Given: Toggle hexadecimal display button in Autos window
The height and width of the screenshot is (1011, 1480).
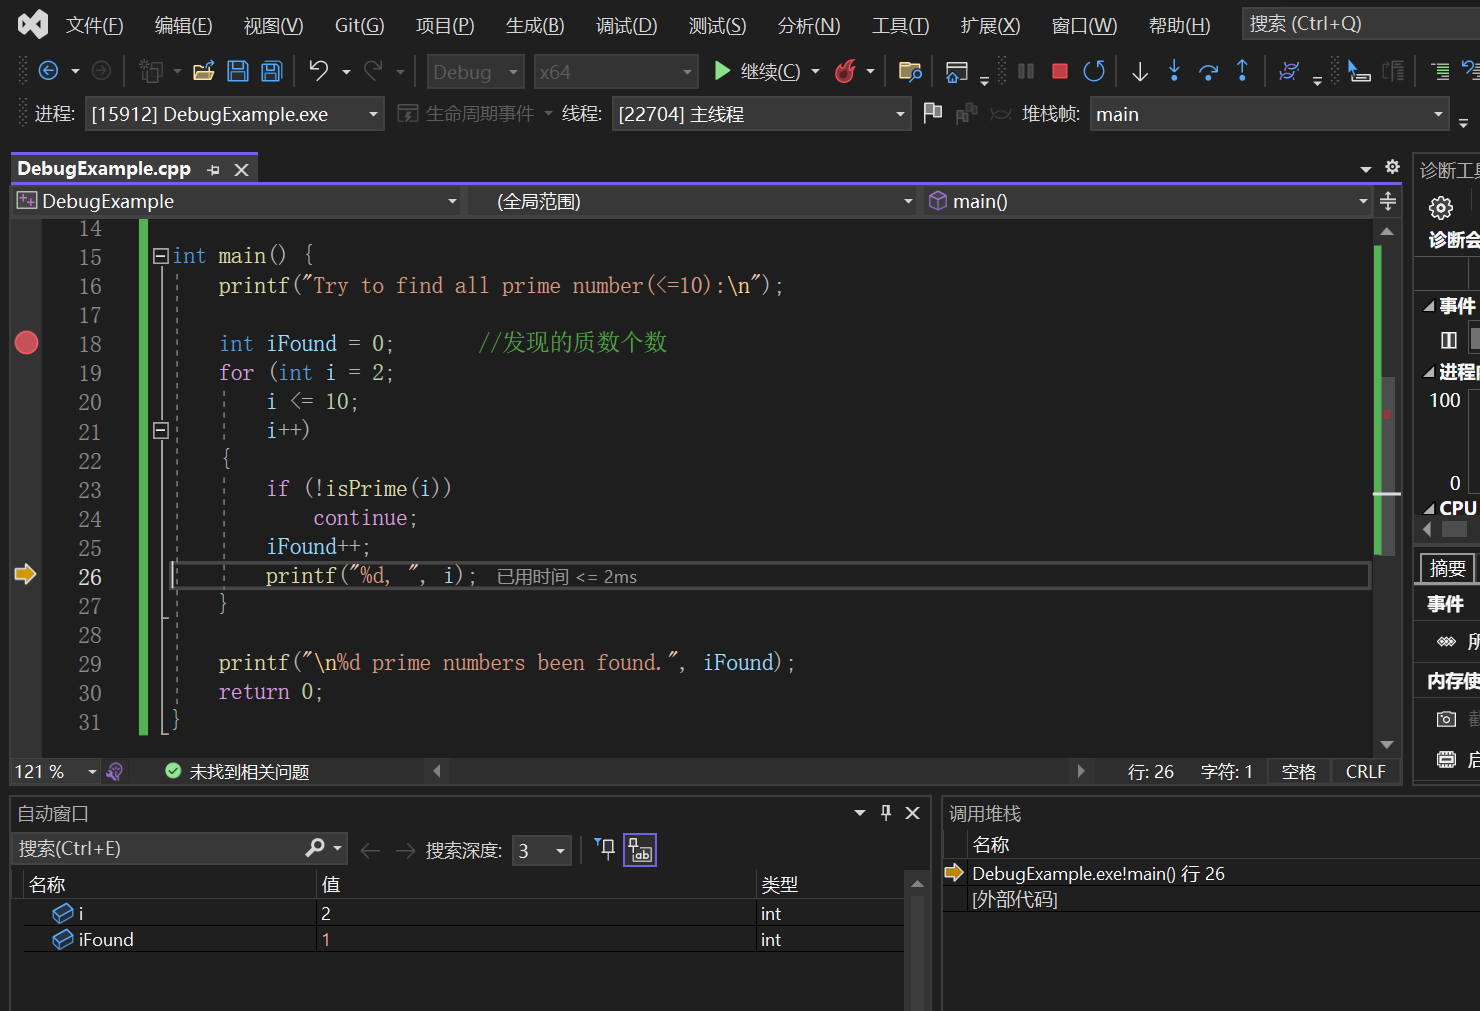Looking at the screenshot, I should 640,850.
